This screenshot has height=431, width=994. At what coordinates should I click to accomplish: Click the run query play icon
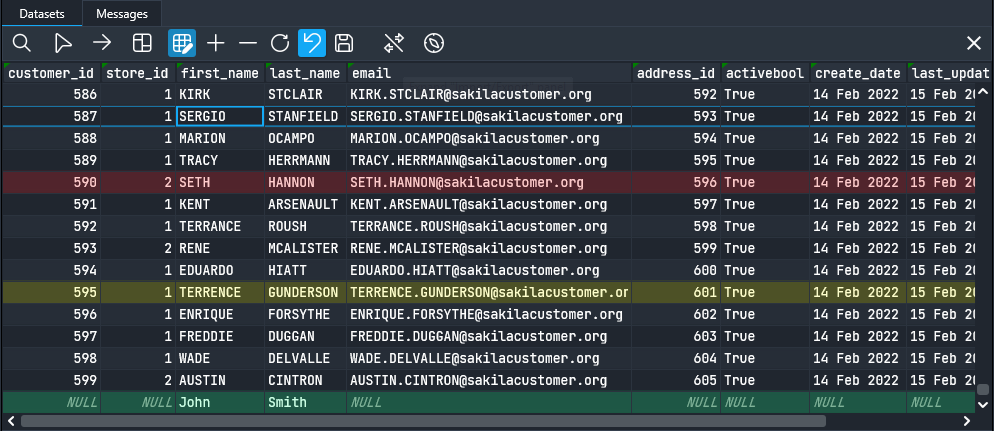tap(62, 43)
